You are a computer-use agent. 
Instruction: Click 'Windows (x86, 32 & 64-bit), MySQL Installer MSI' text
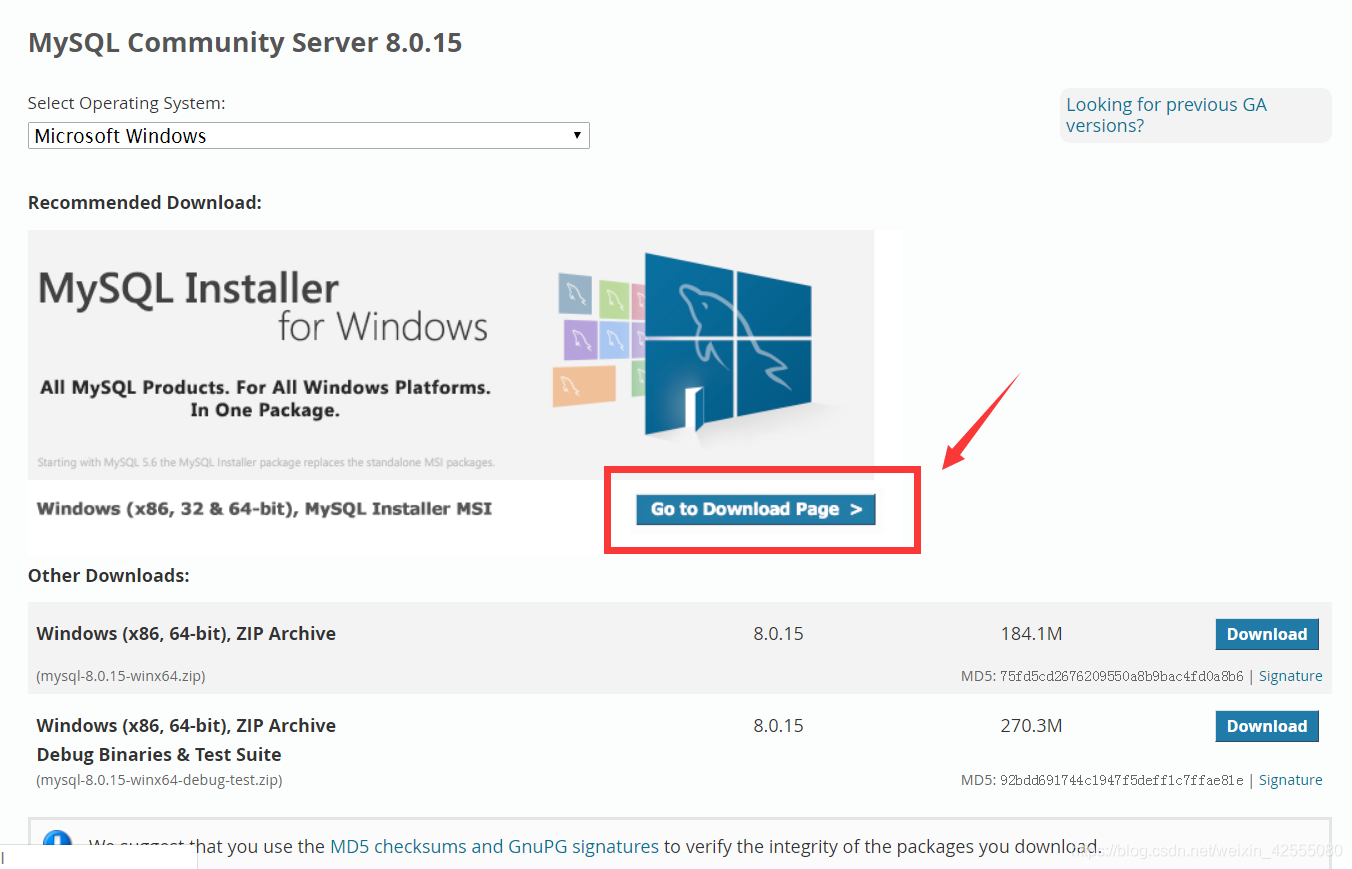[x=264, y=509]
